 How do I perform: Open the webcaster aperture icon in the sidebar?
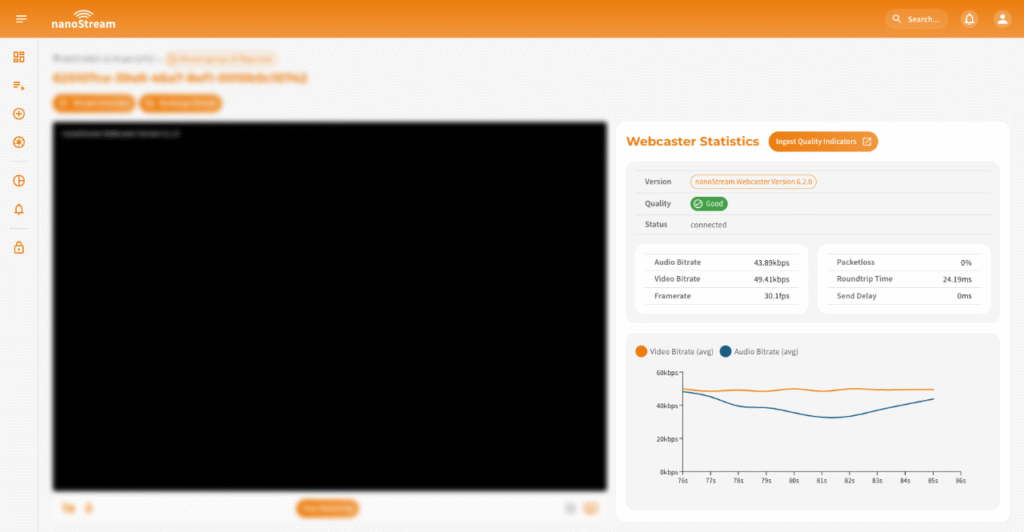[19, 142]
